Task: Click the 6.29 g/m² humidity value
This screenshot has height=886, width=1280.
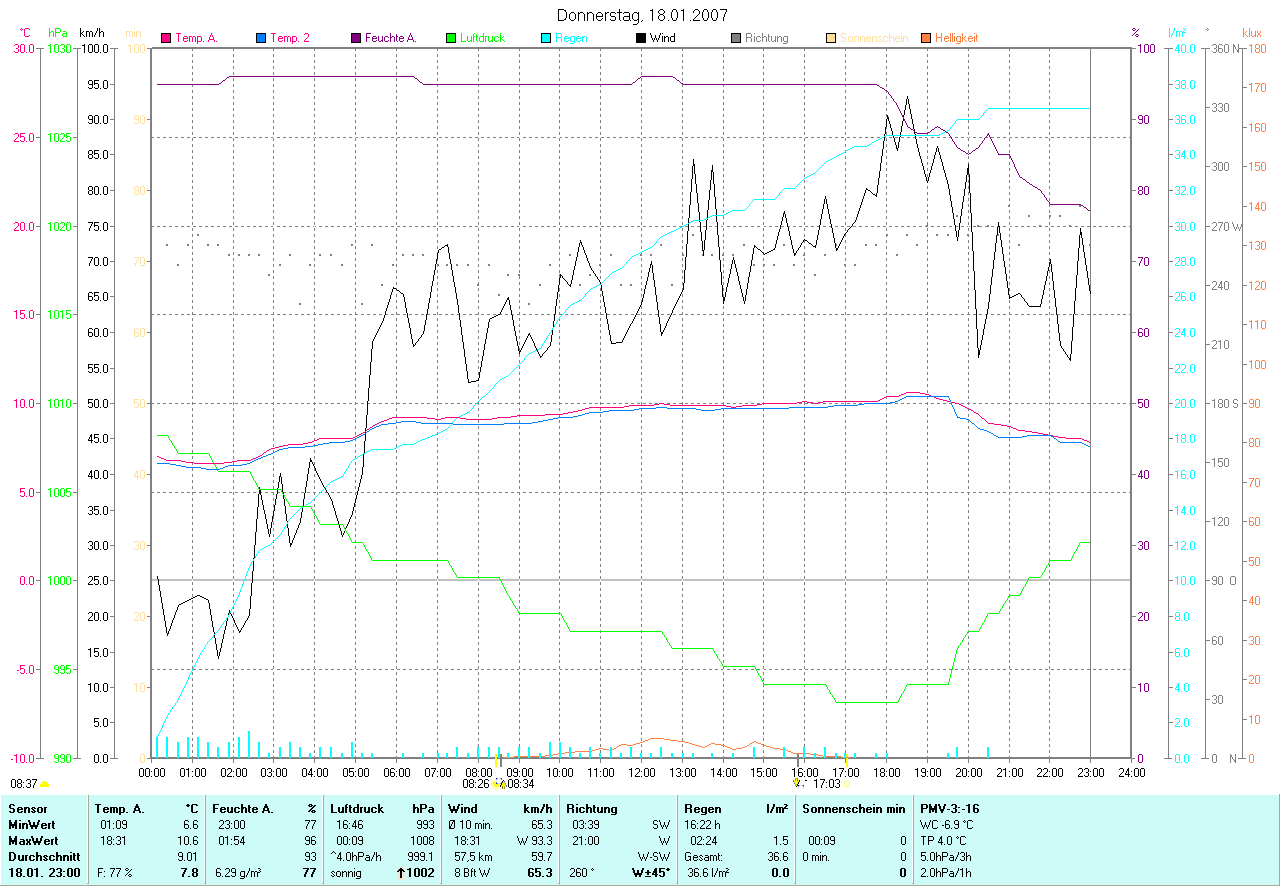Action: (x=238, y=873)
